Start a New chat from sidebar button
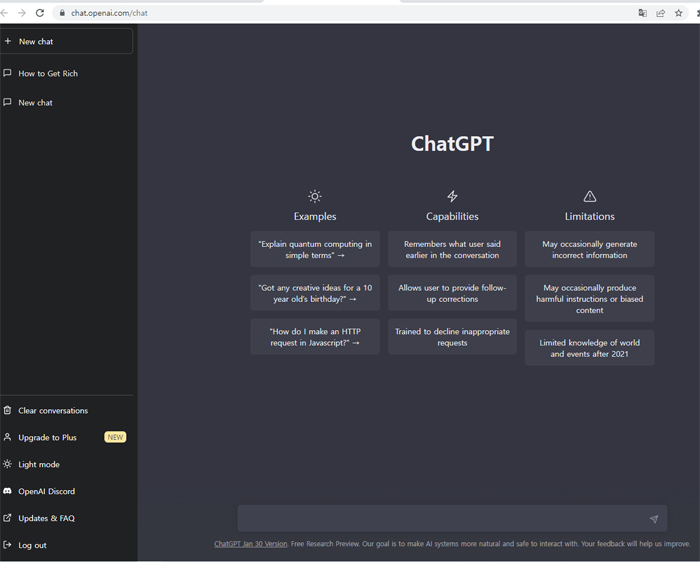 pyautogui.click(x=66, y=41)
